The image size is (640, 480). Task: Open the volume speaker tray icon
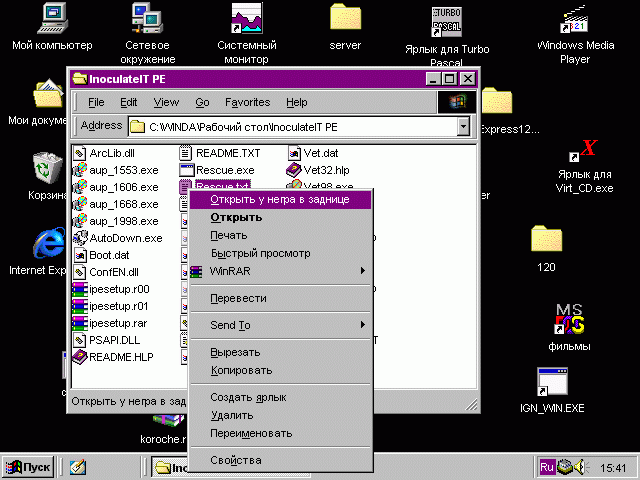[x=581, y=467]
